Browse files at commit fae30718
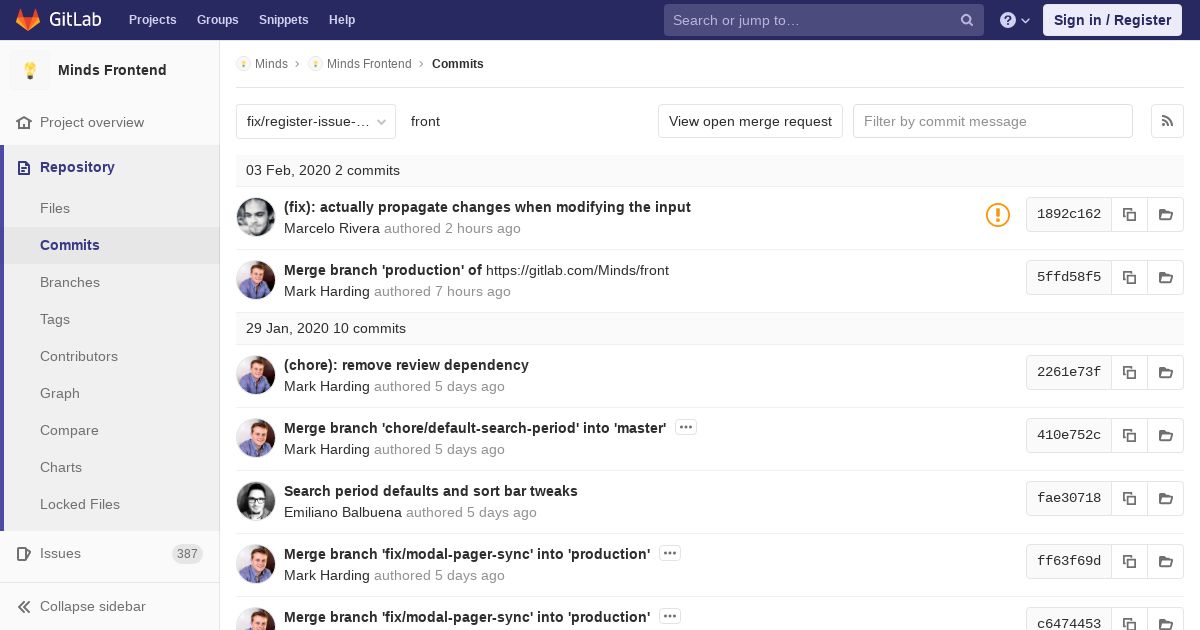Viewport: 1200px width, 630px height. coord(1165,498)
